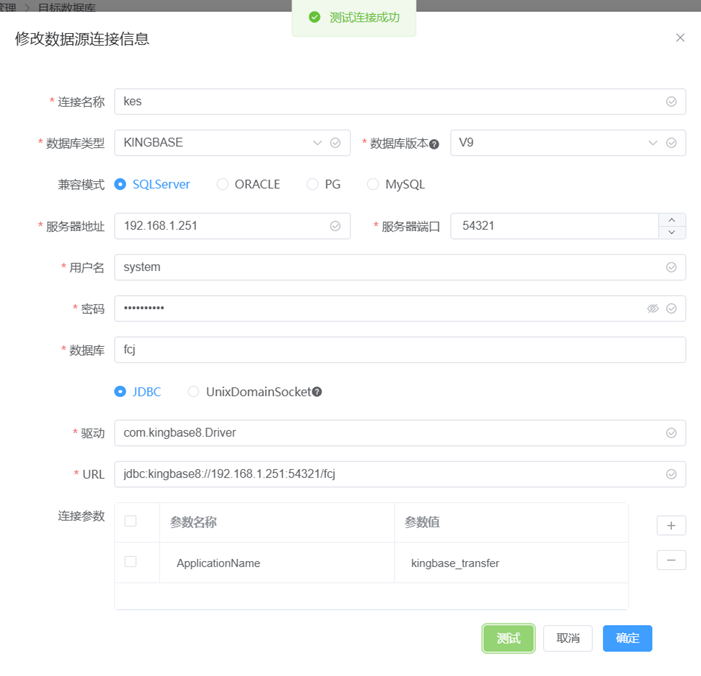Add a connection parameter with plus button
The width and height of the screenshot is (701, 676).
click(x=671, y=525)
